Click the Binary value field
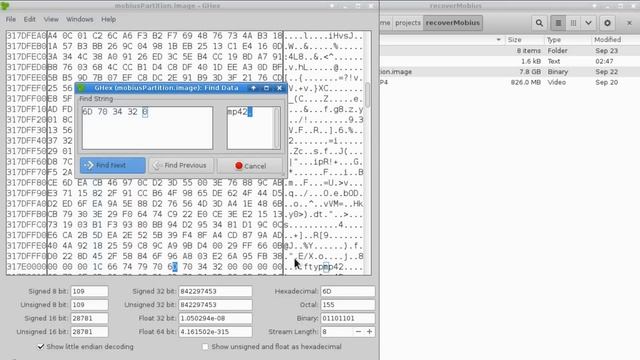The height and width of the screenshot is (360, 640). coord(348,318)
